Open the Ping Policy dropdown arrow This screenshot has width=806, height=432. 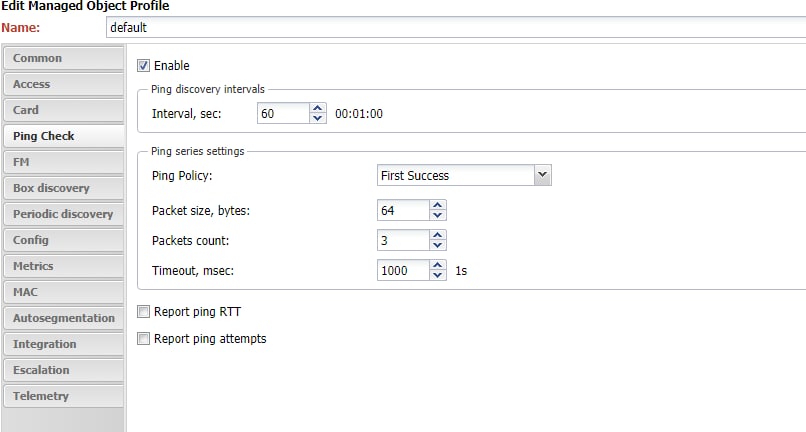pyautogui.click(x=542, y=175)
